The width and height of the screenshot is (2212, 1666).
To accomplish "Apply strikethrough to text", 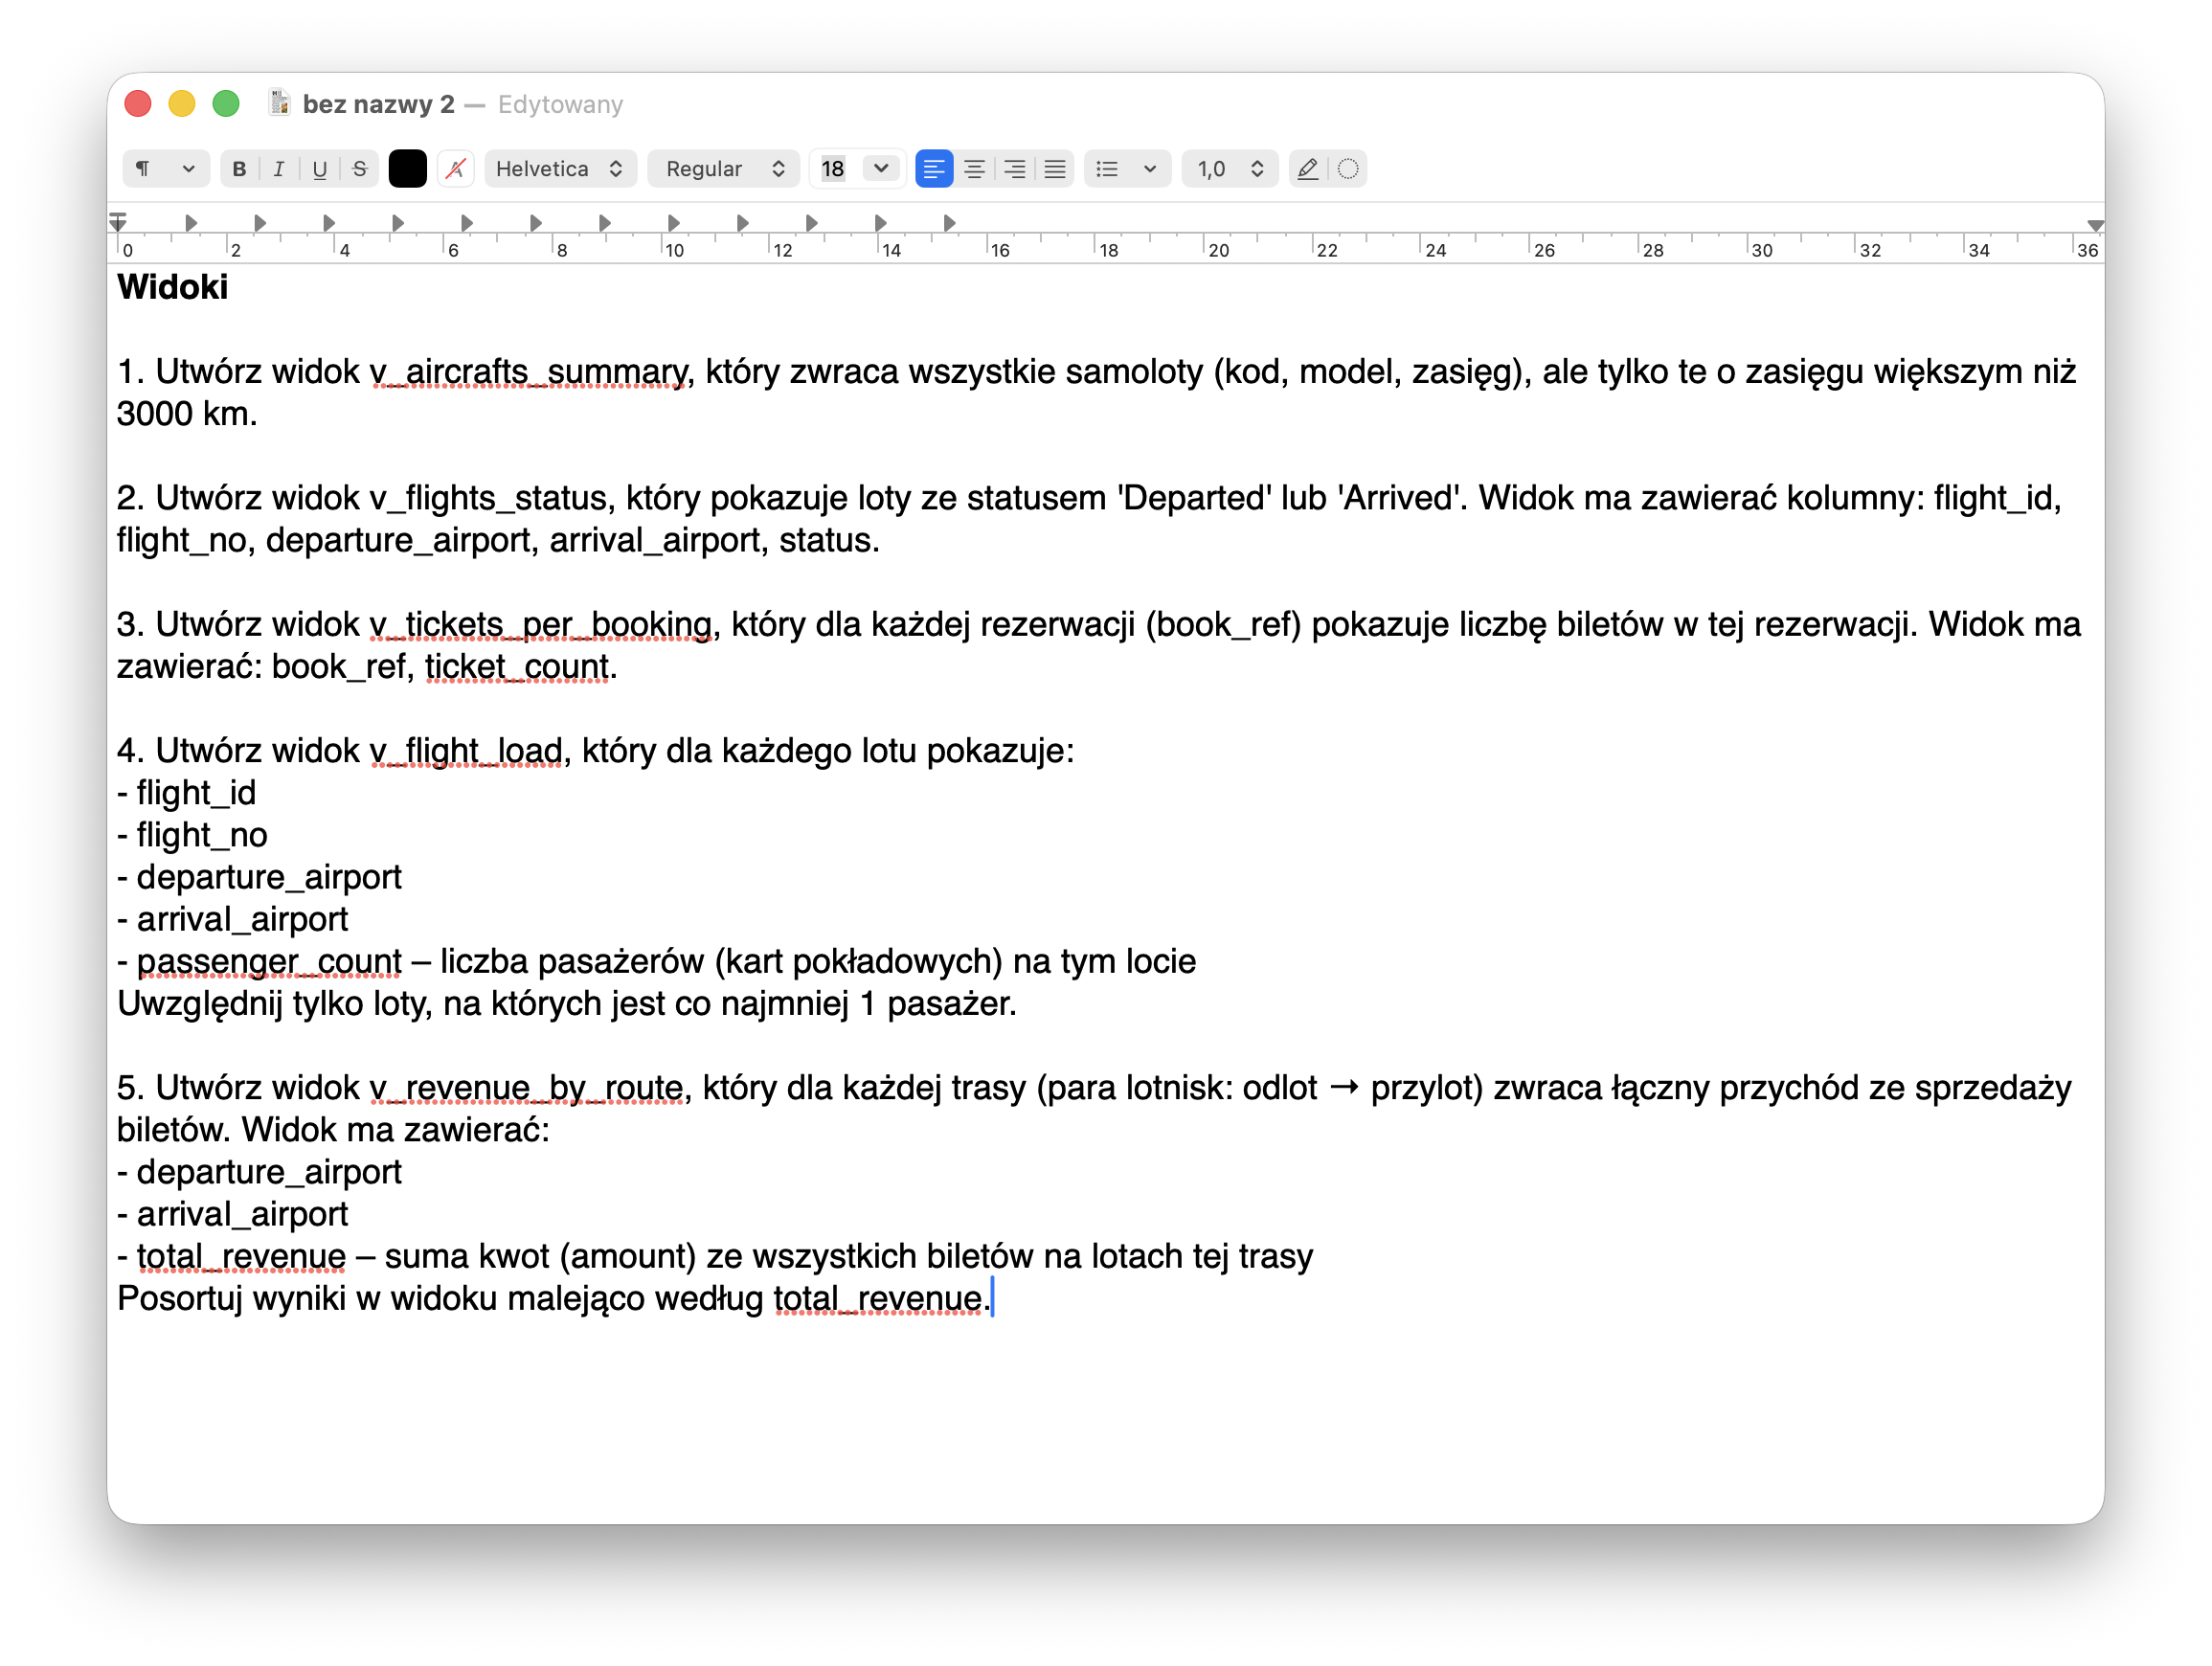I will (x=360, y=169).
